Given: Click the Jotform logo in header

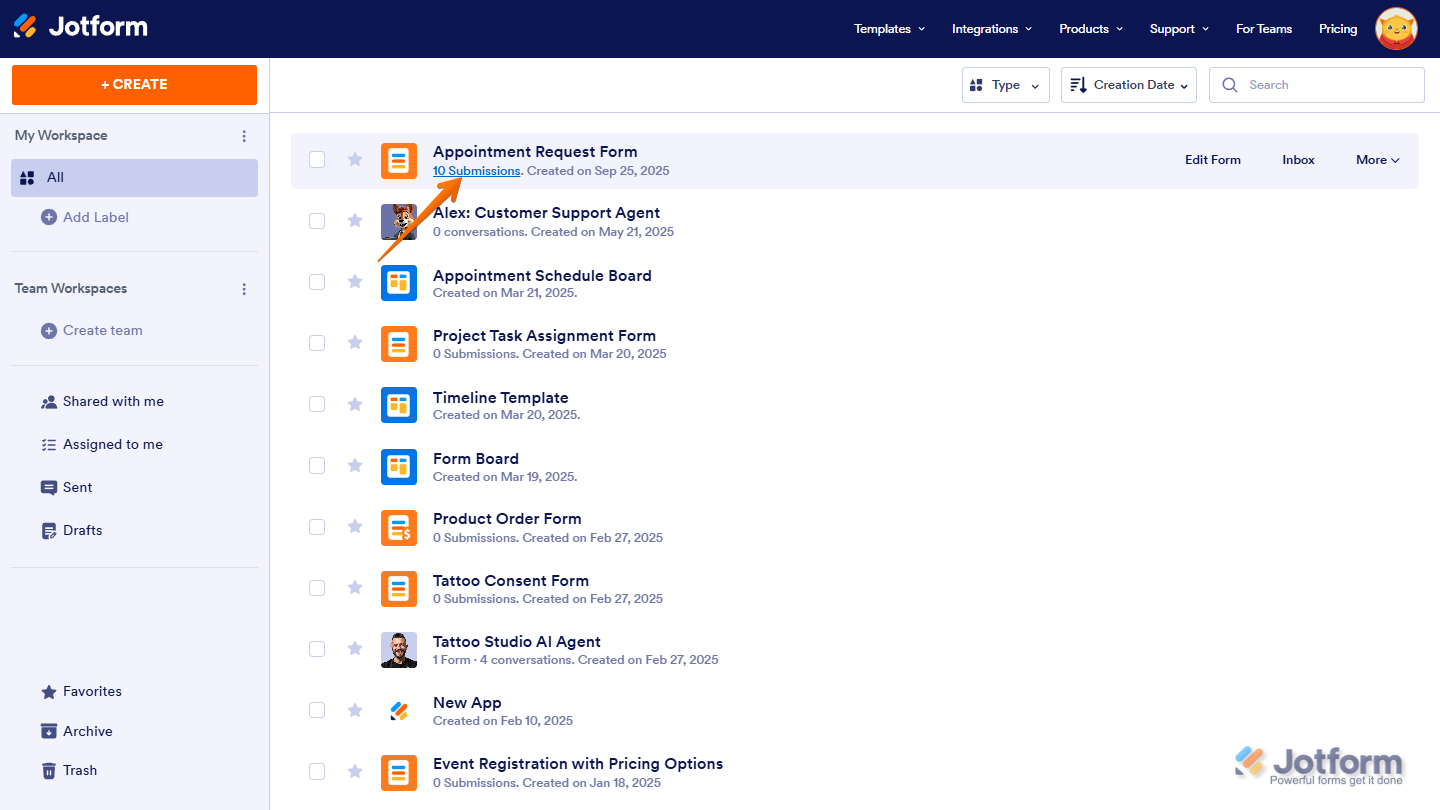Looking at the screenshot, I should click(80, 27).
